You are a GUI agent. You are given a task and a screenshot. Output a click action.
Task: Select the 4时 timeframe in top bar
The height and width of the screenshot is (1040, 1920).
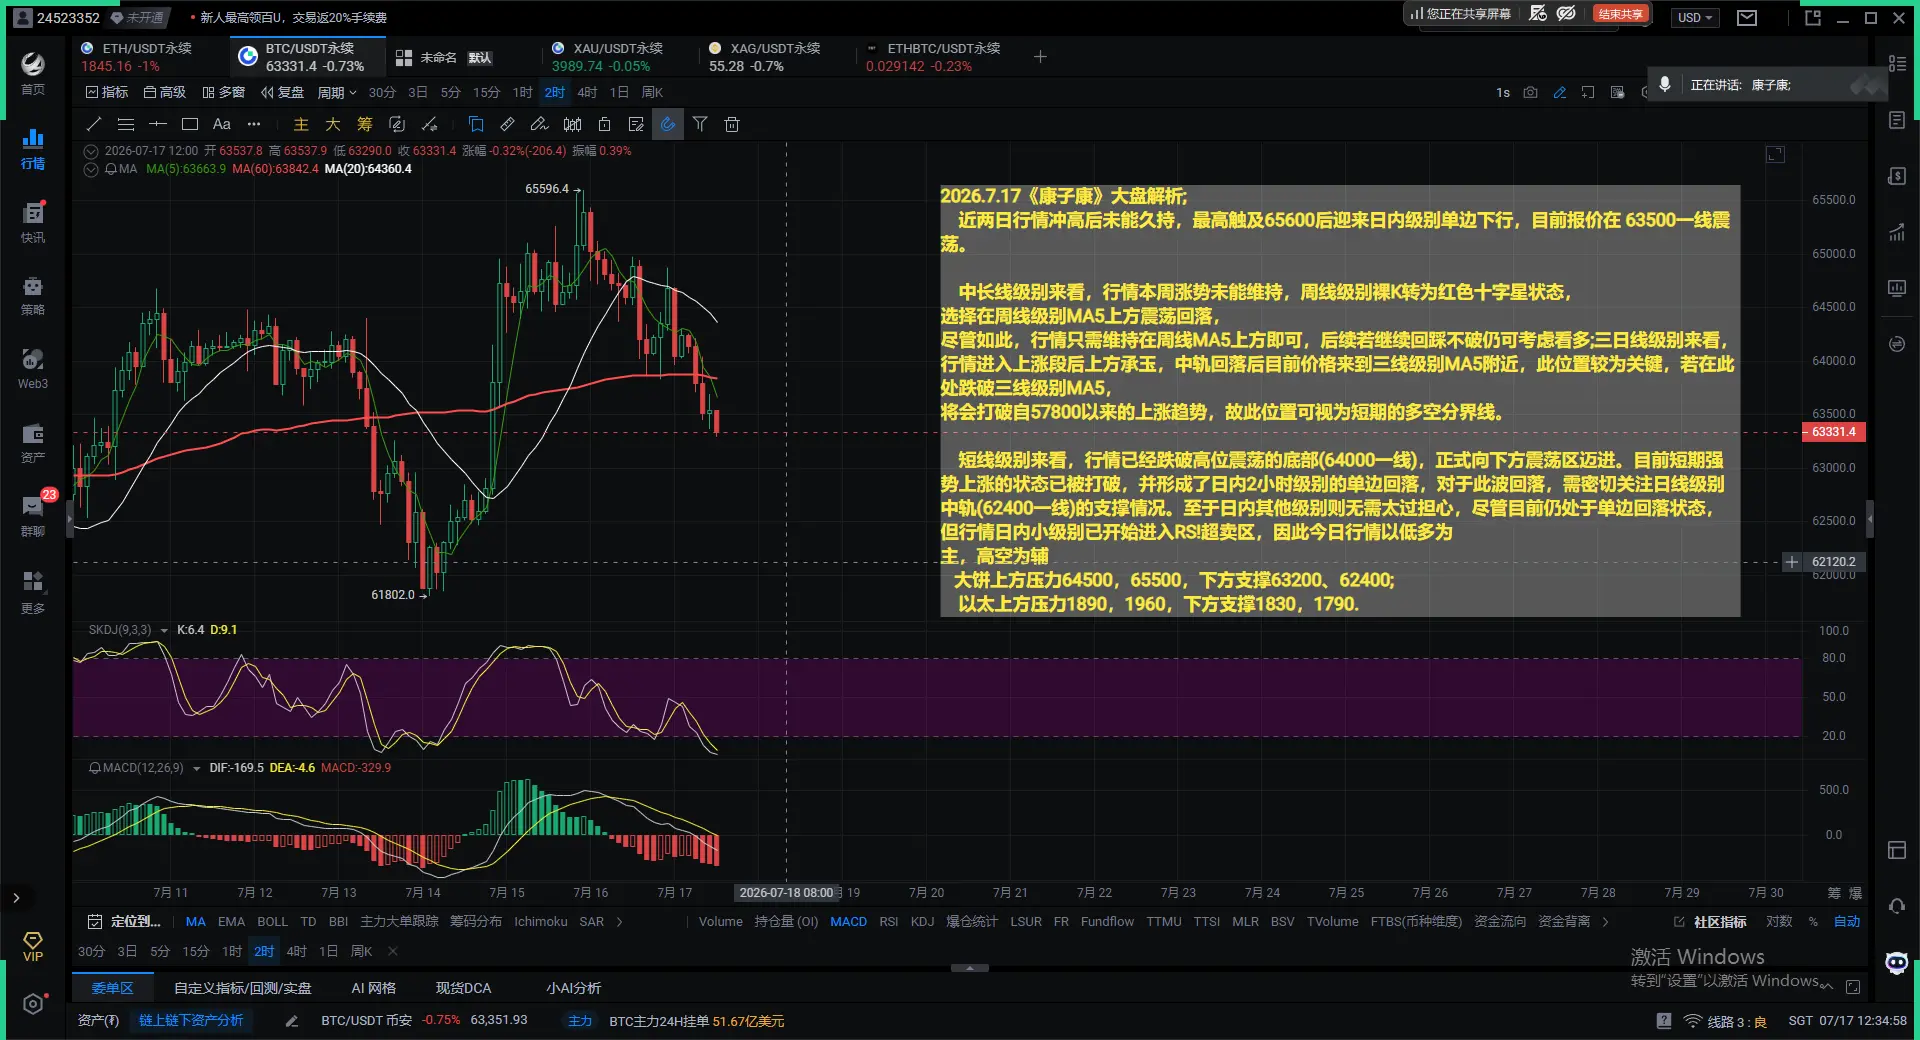tap(587, 92)
